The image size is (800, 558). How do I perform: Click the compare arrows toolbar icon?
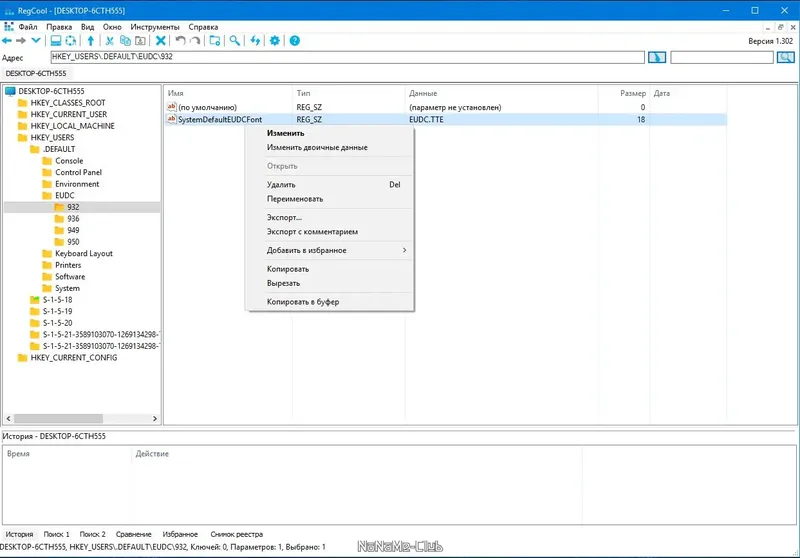(255, 41)
